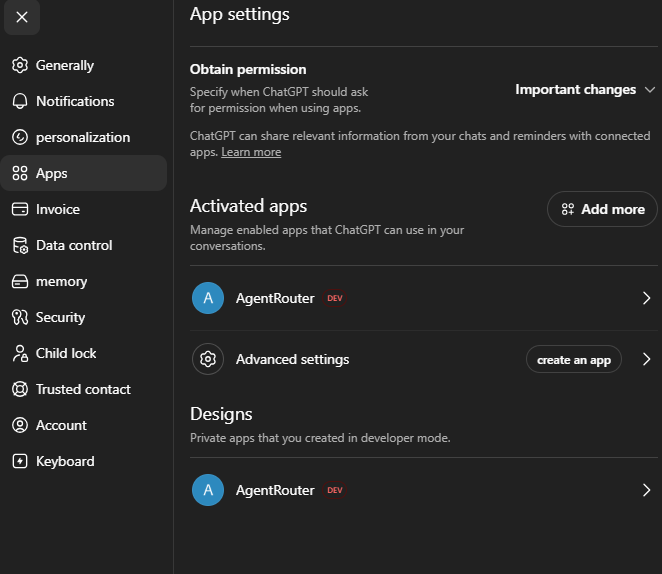
Task: Click the App settings title
Action: [240, 14]
